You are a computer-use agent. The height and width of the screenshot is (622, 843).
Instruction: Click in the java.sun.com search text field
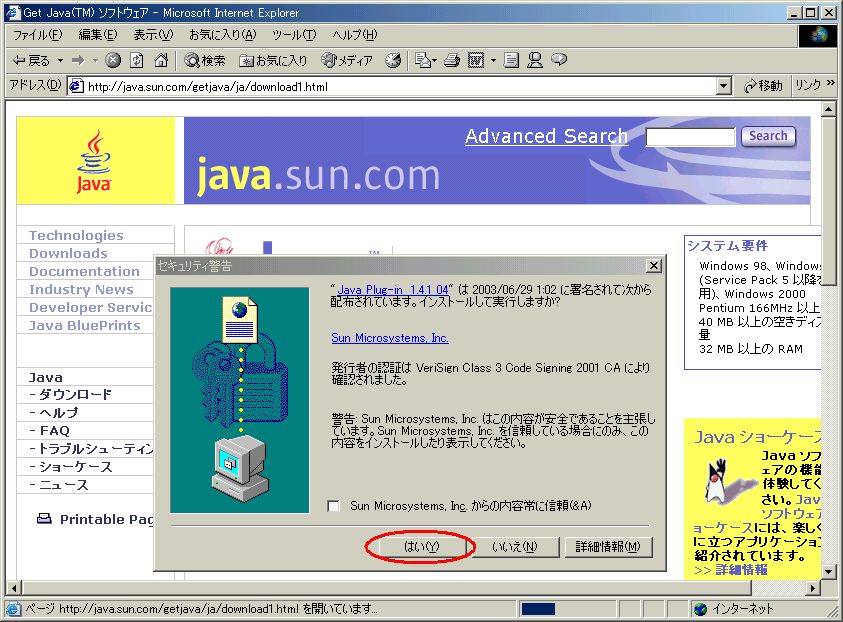click(690, 137)
